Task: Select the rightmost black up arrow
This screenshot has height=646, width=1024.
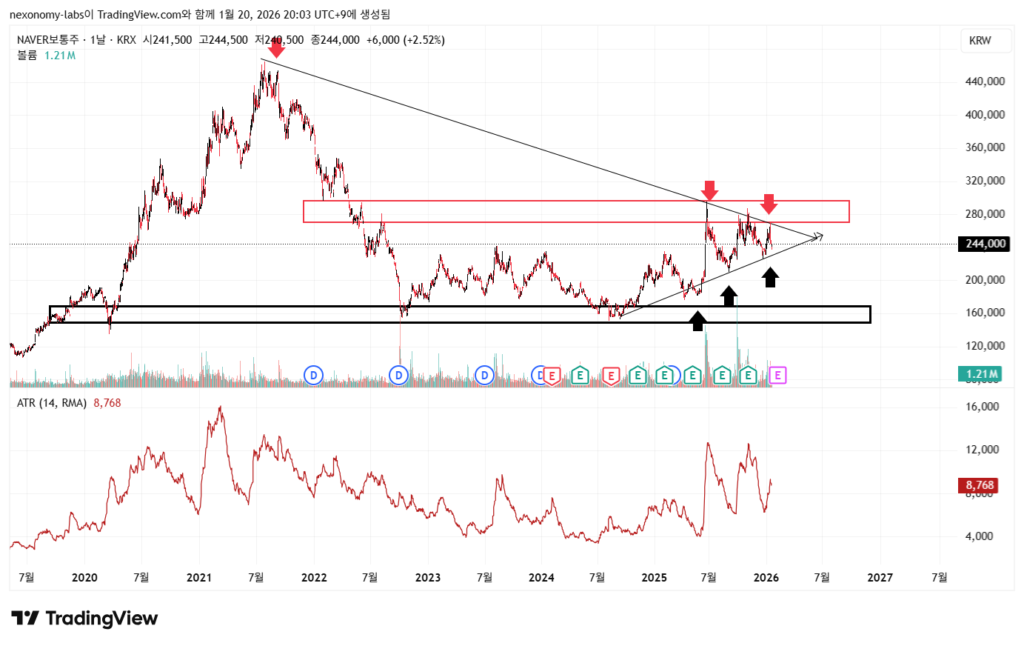Action: [x=770, y=276]
